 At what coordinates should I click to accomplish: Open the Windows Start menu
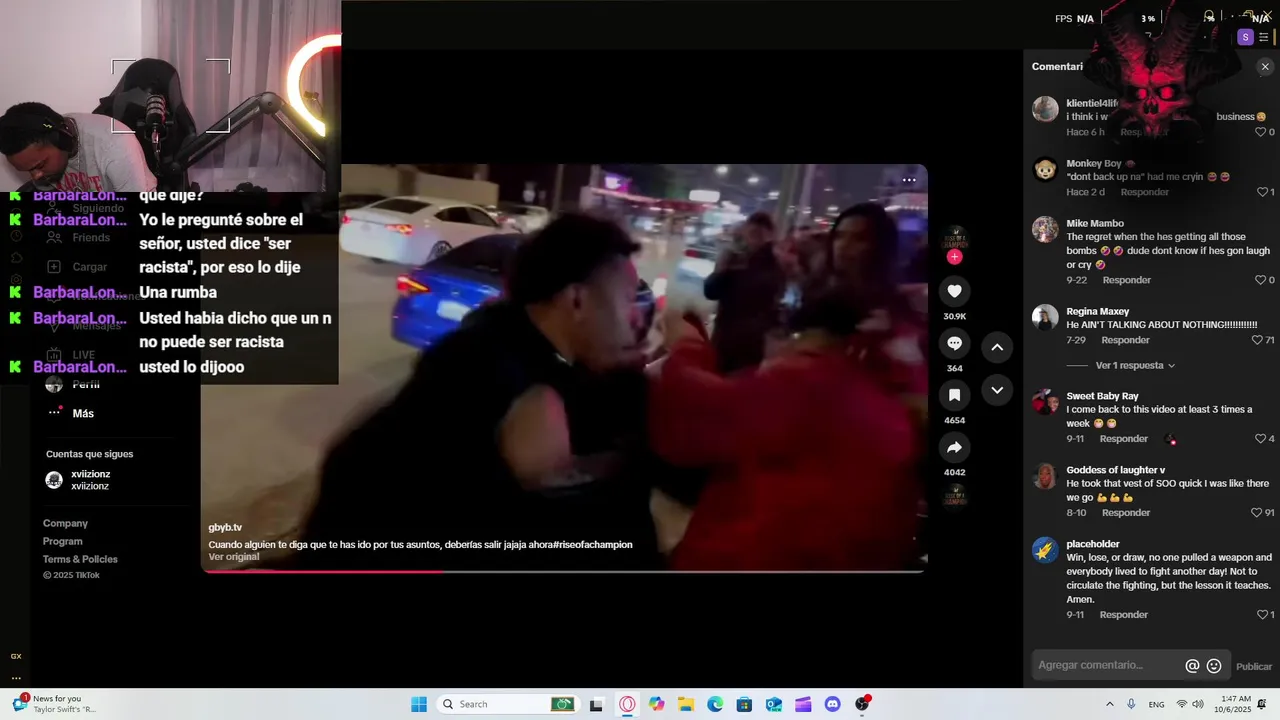tap(419, 704)
